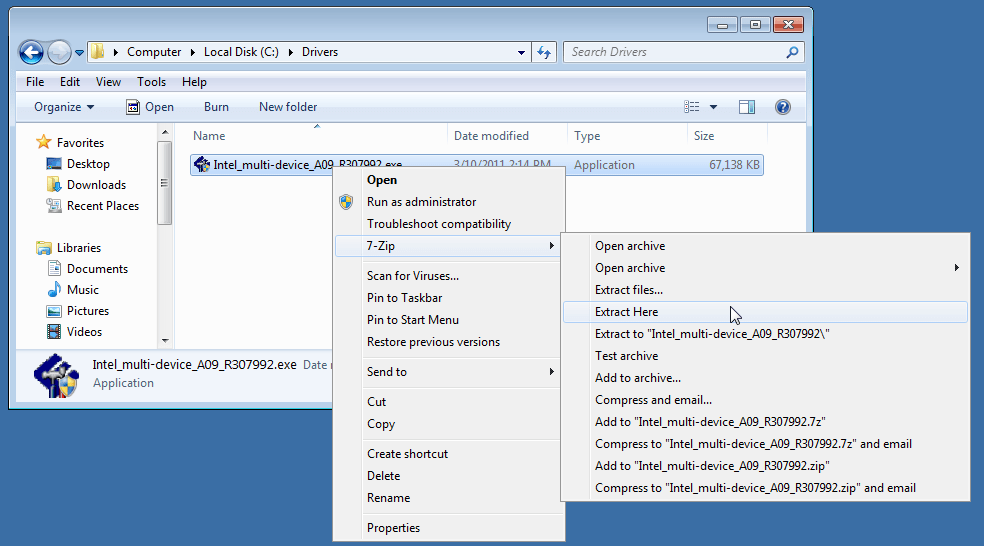Toggle the preview pane icon
The width and height of the screenshot is (984, 546).
click(747, 107)
